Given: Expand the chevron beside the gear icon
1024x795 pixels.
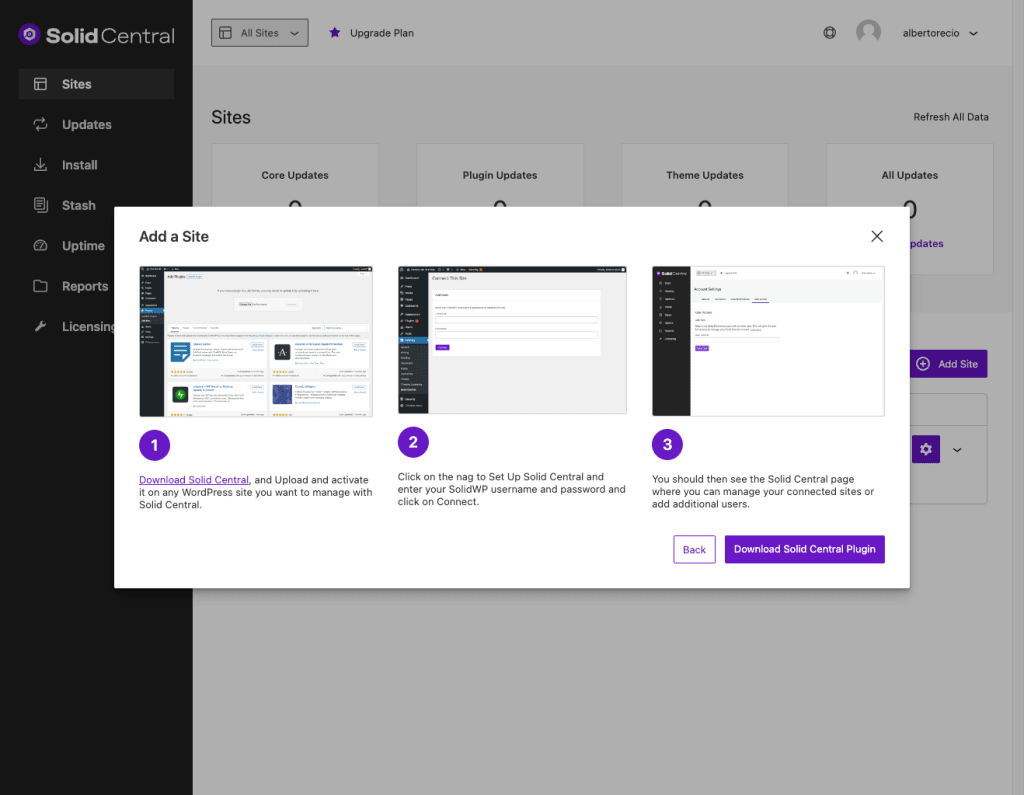Looking at the screenshot, I should [957, 450].
